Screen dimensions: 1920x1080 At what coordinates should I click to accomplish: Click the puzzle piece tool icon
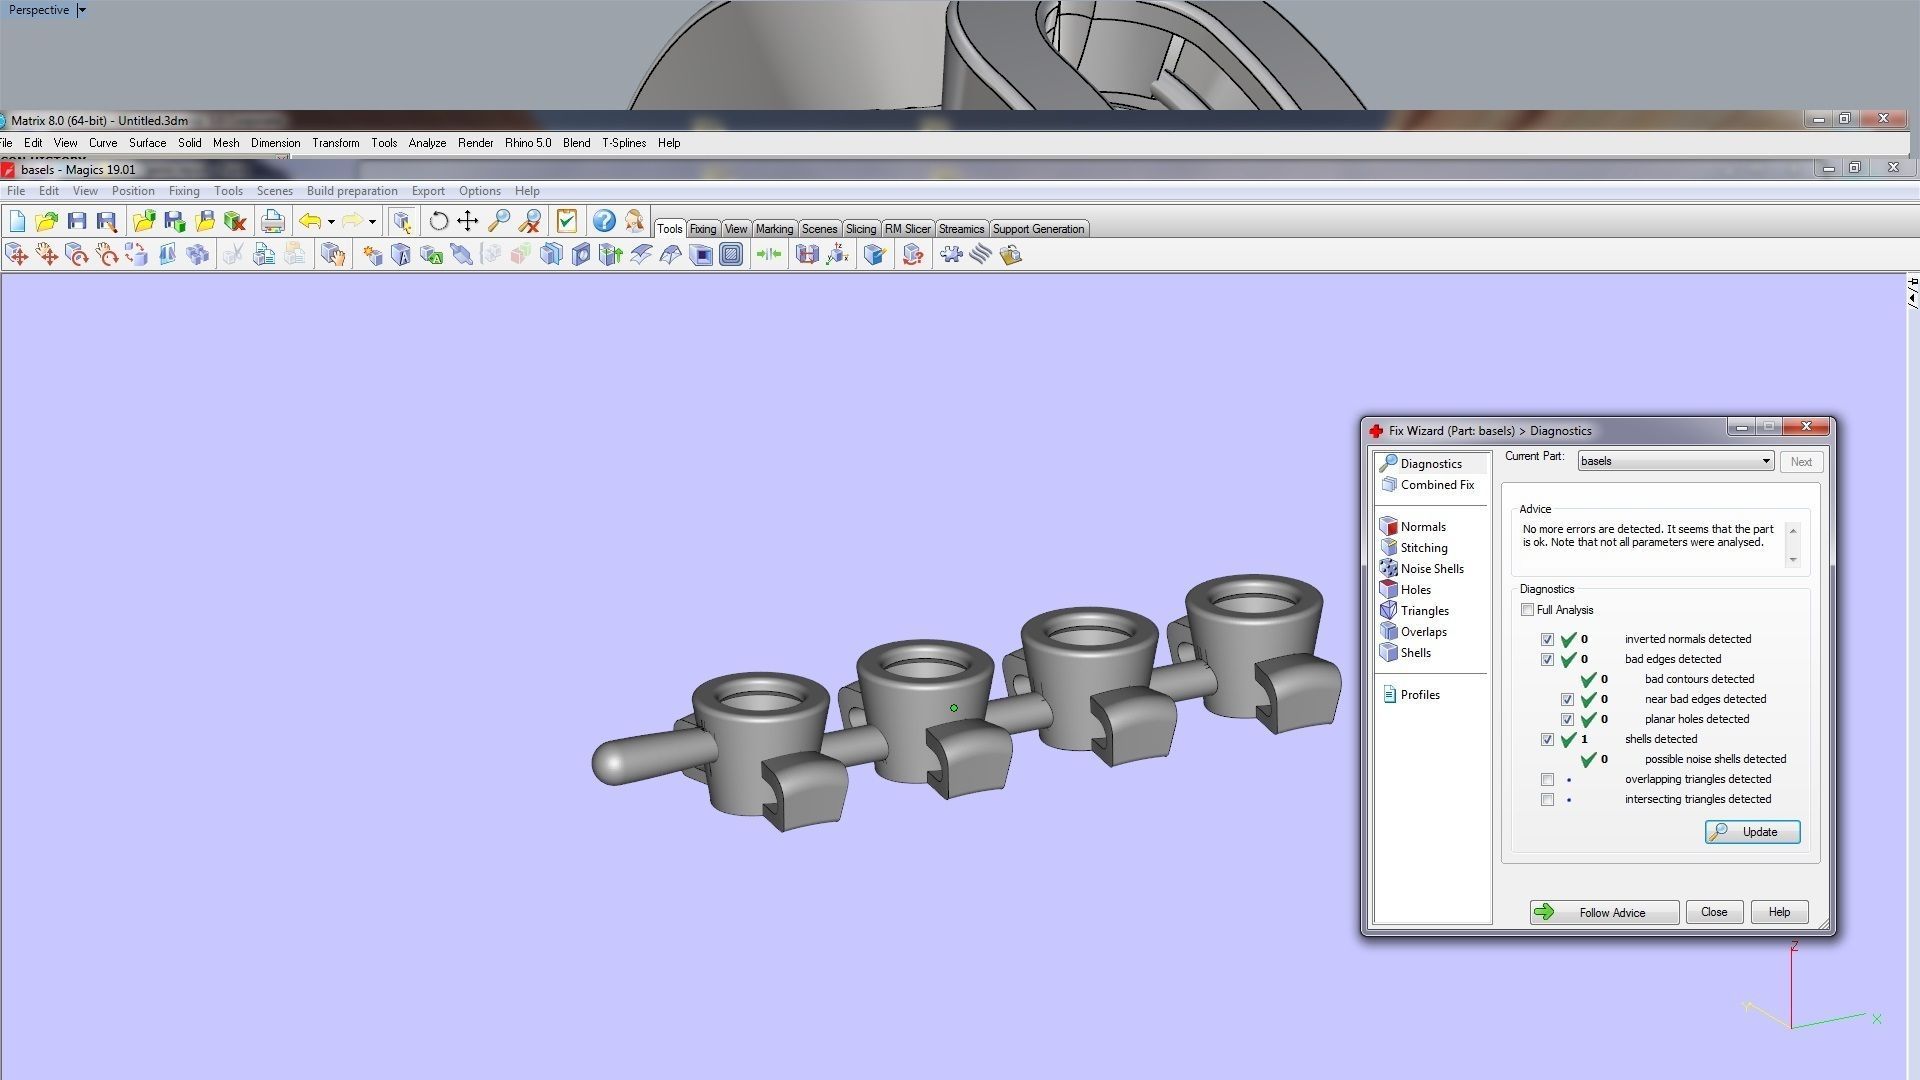click(x=951, y=255)
